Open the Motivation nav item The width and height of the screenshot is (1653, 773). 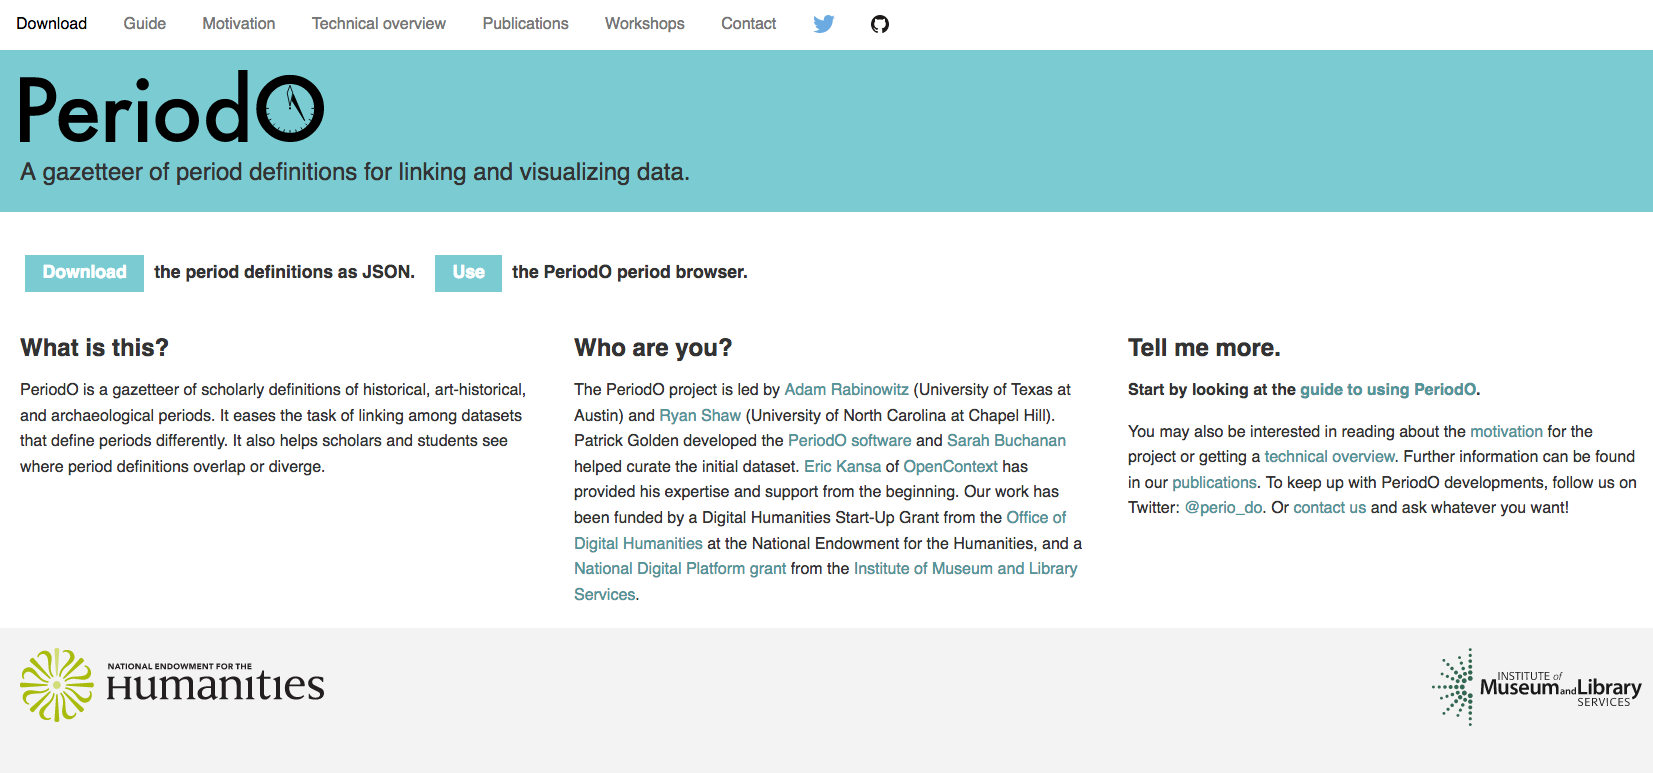[x=239, y=24]
